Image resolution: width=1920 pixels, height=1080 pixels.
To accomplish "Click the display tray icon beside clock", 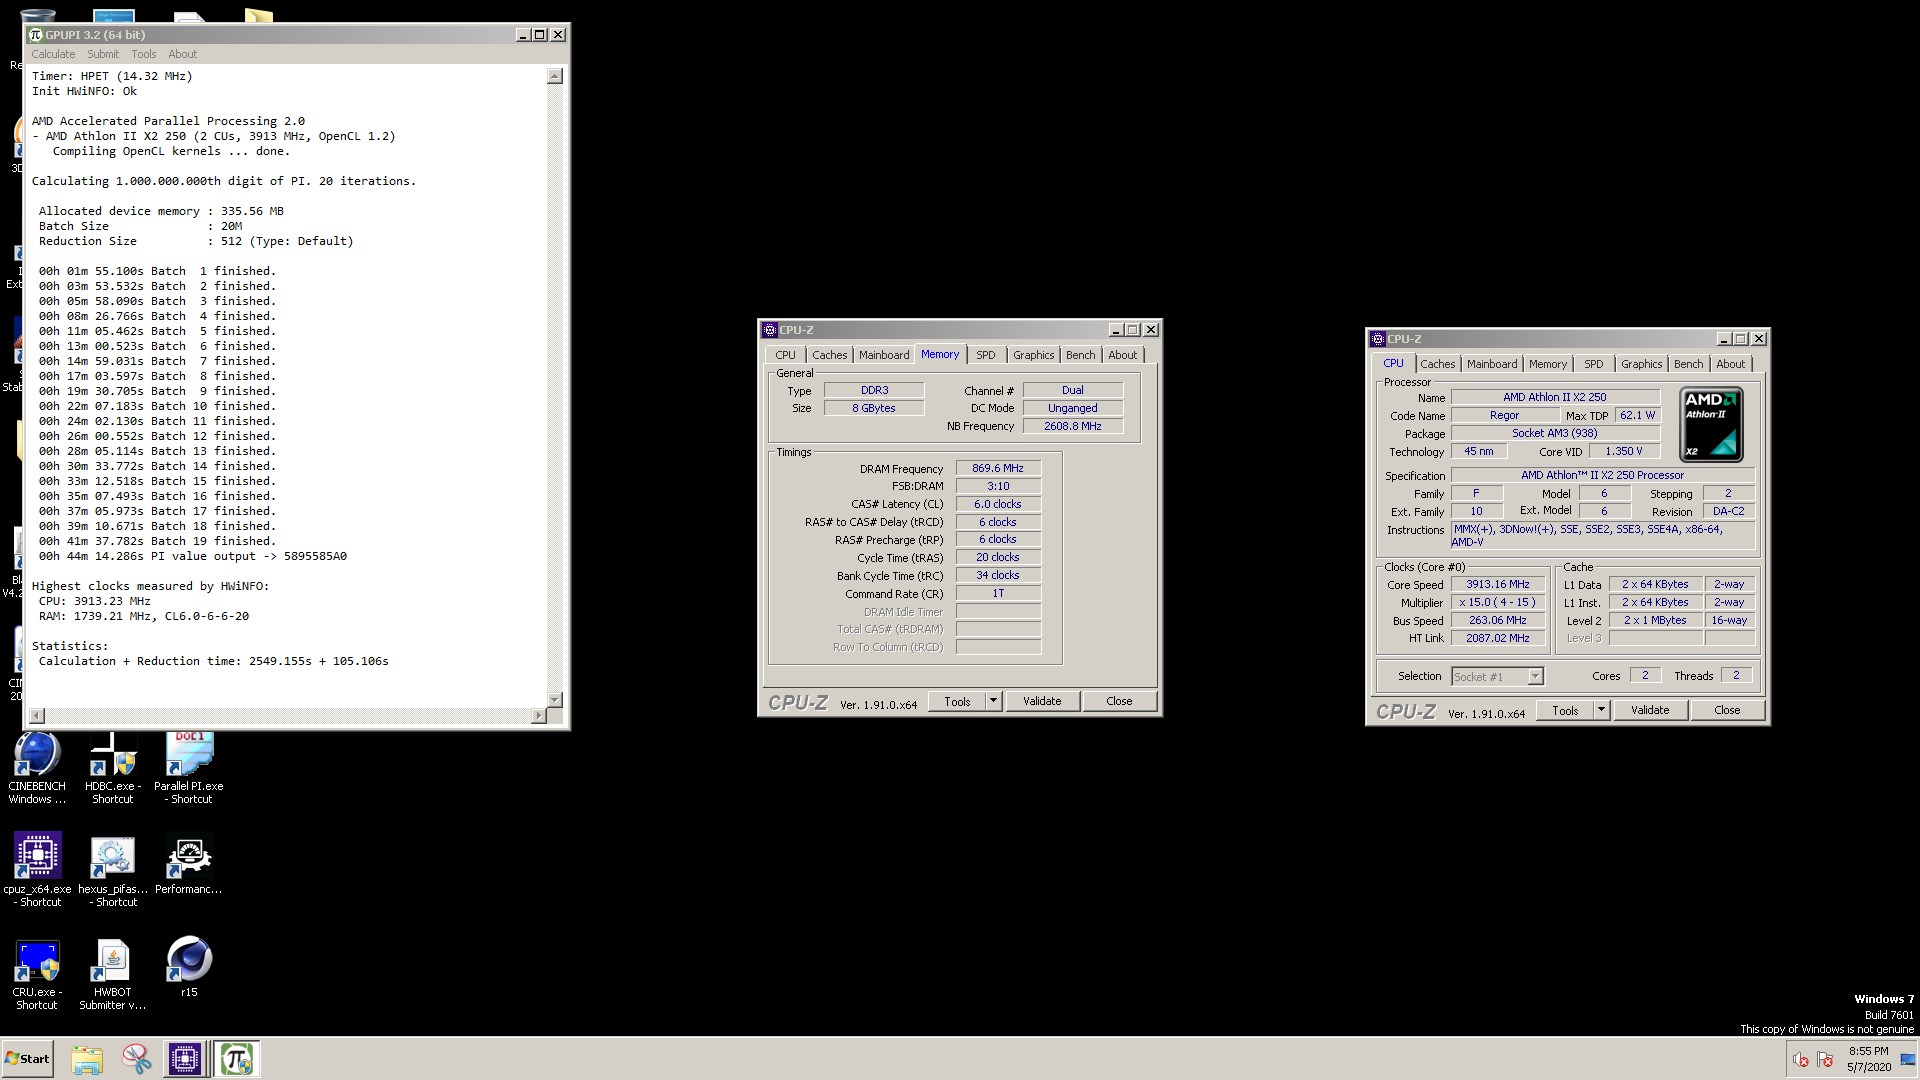I will [1907, 1060].
